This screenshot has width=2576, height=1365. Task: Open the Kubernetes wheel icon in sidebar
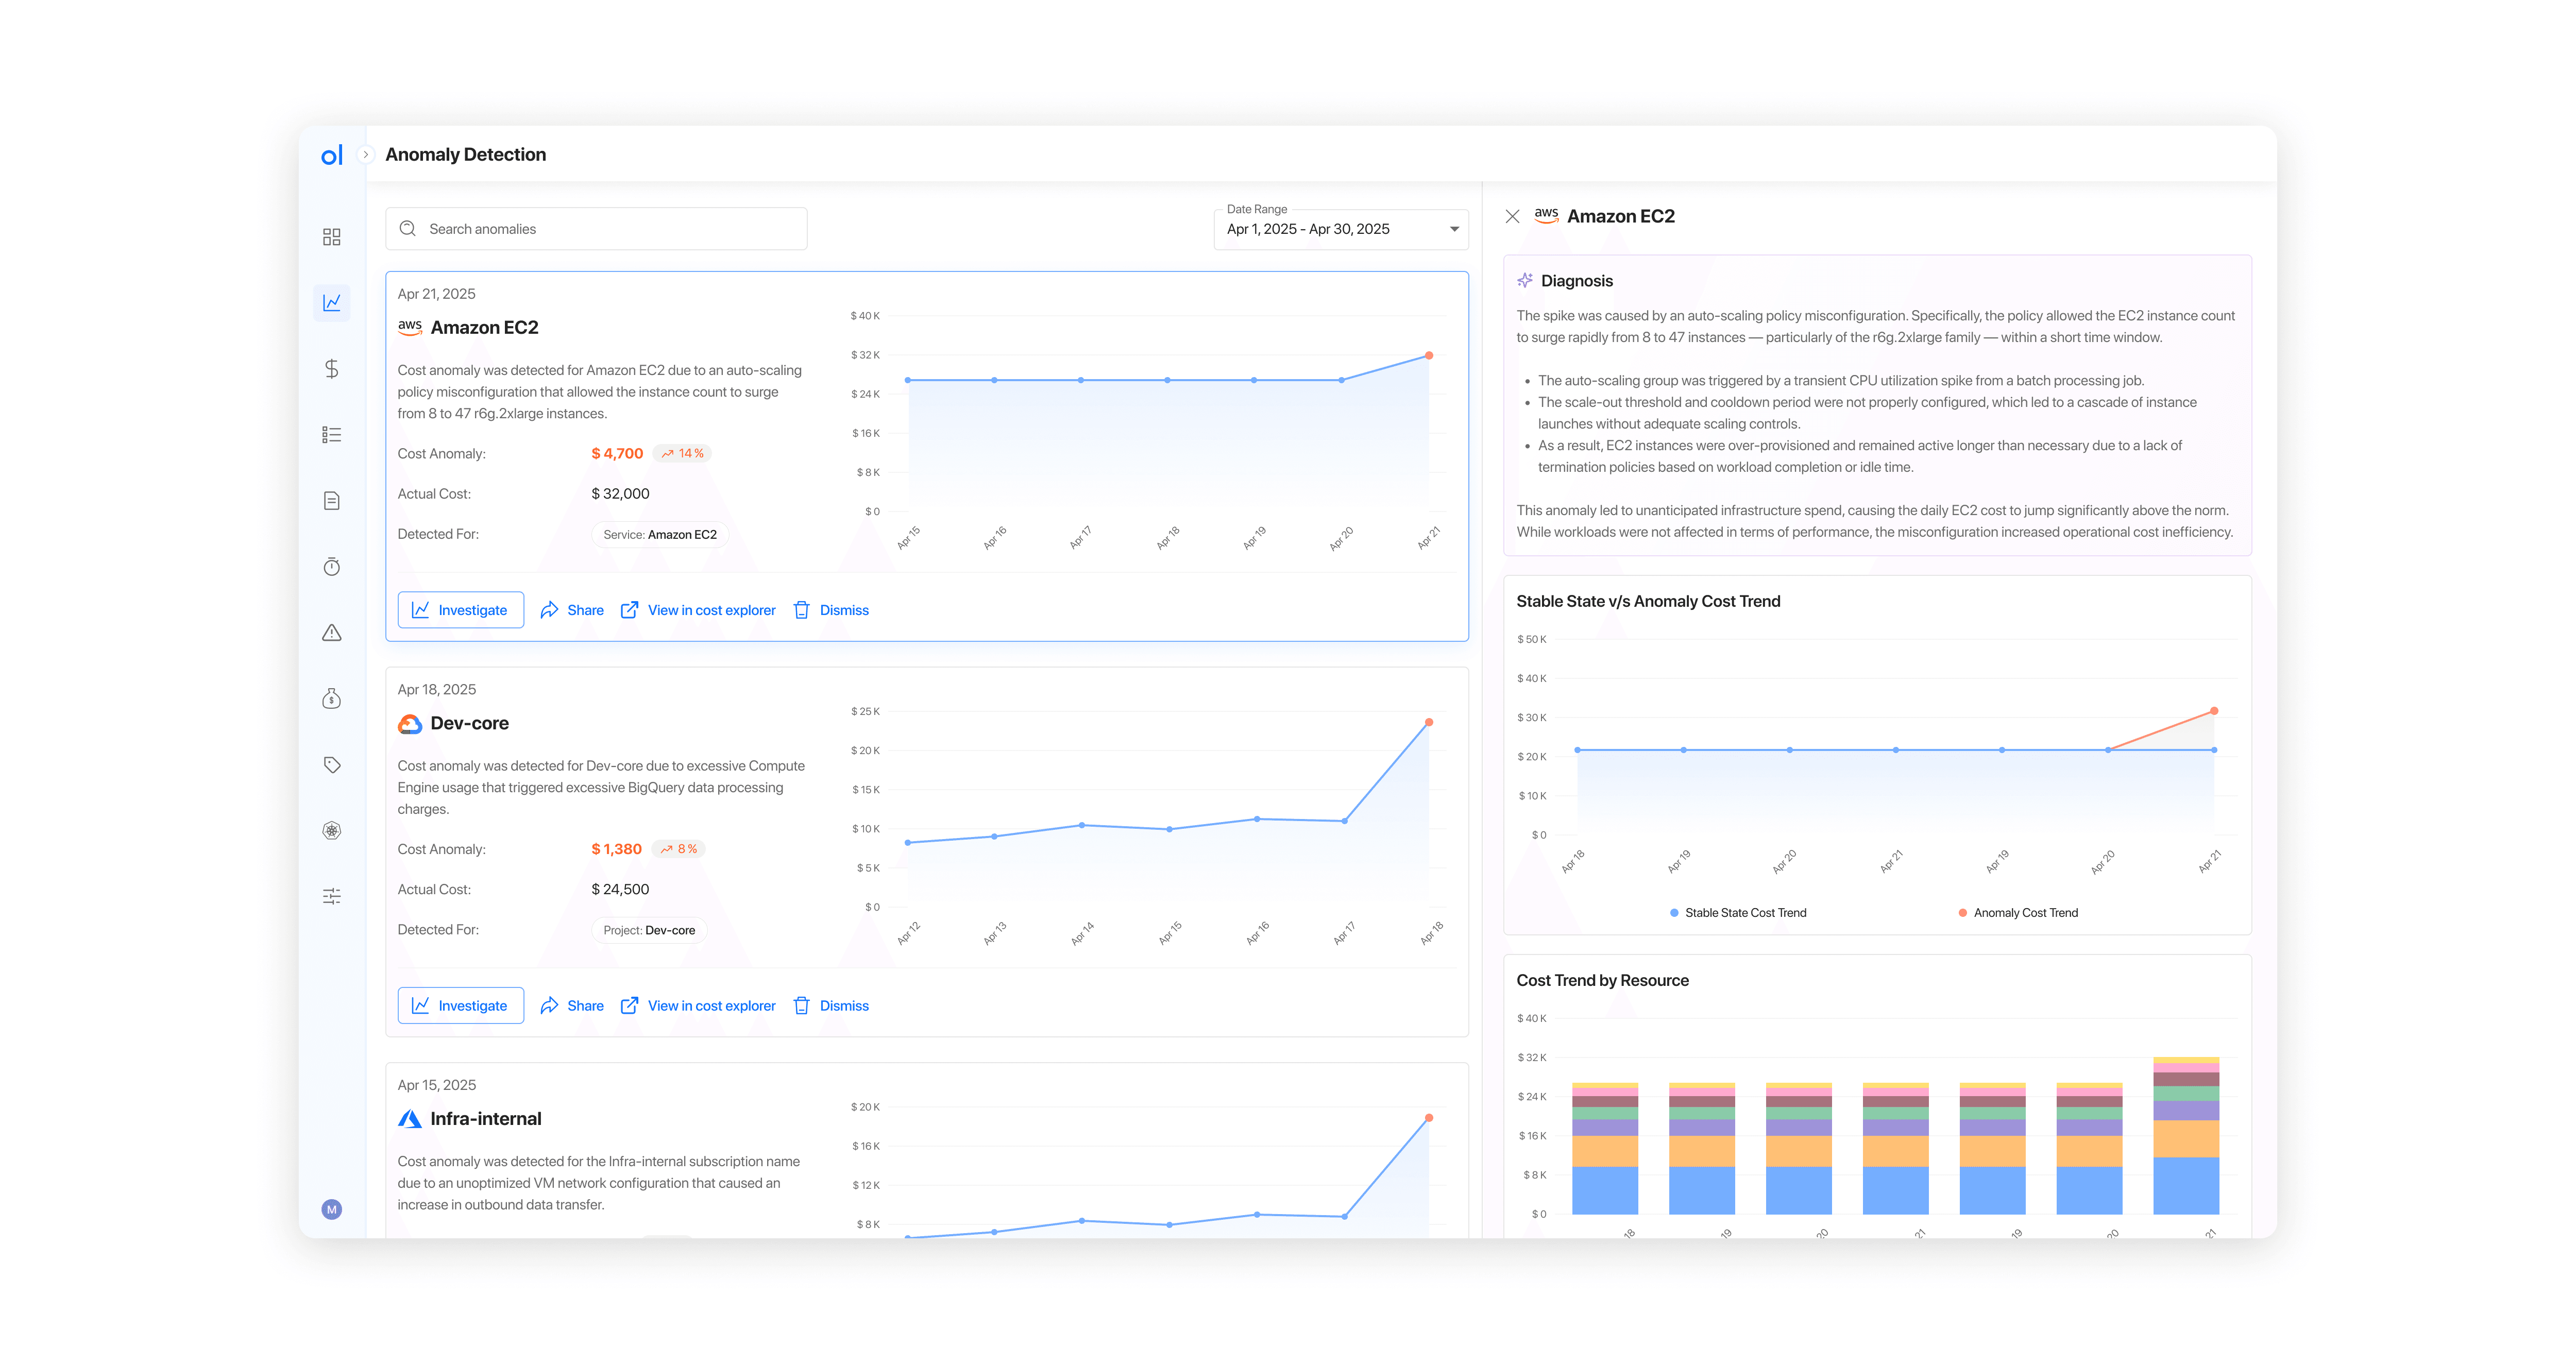point(332,830)
